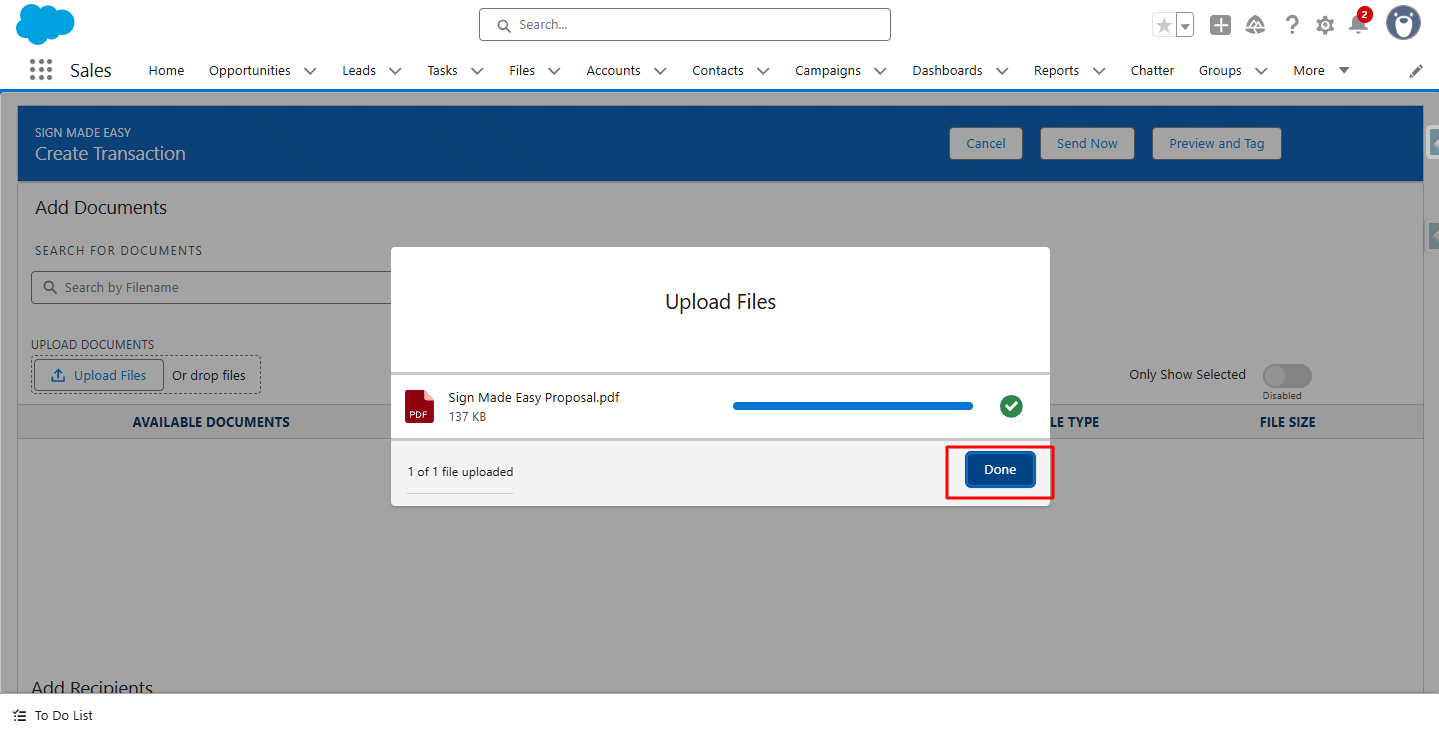
Task: Open the Contacts tab
Action: click(718, 71)
